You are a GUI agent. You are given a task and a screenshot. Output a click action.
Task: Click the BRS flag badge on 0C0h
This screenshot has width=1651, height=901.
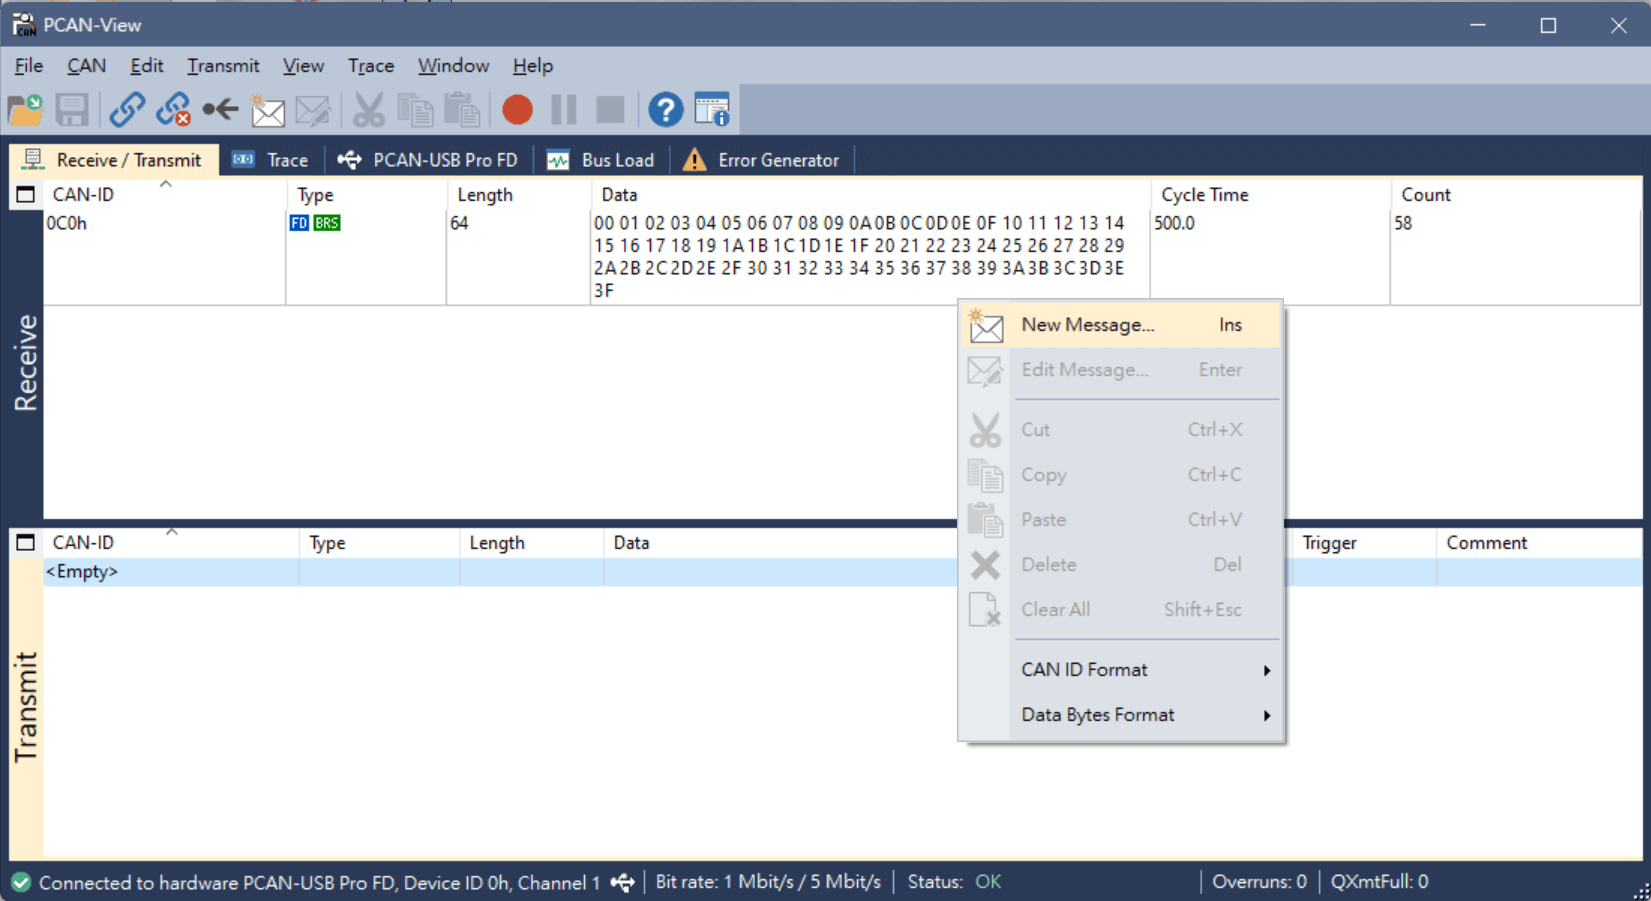pyautogui.click(x=327, y=223)
